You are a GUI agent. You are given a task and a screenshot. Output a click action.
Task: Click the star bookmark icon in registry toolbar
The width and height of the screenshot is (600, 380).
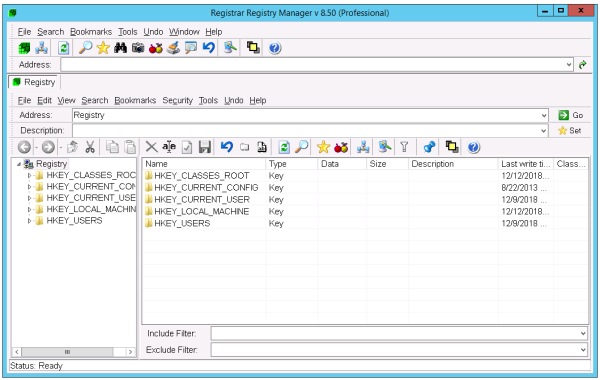[323, 147]
